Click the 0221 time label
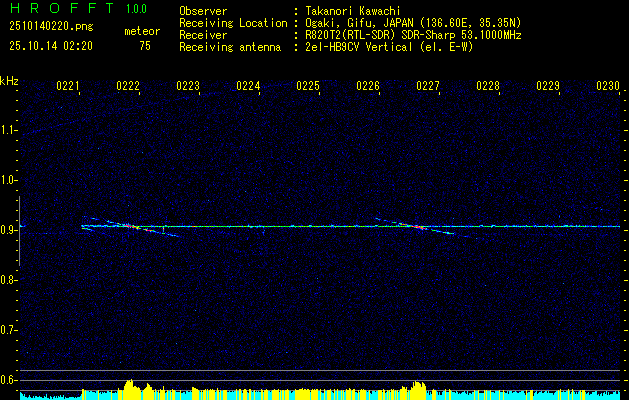629x400 pixels. pyautogui.click(x=68, y=86)
